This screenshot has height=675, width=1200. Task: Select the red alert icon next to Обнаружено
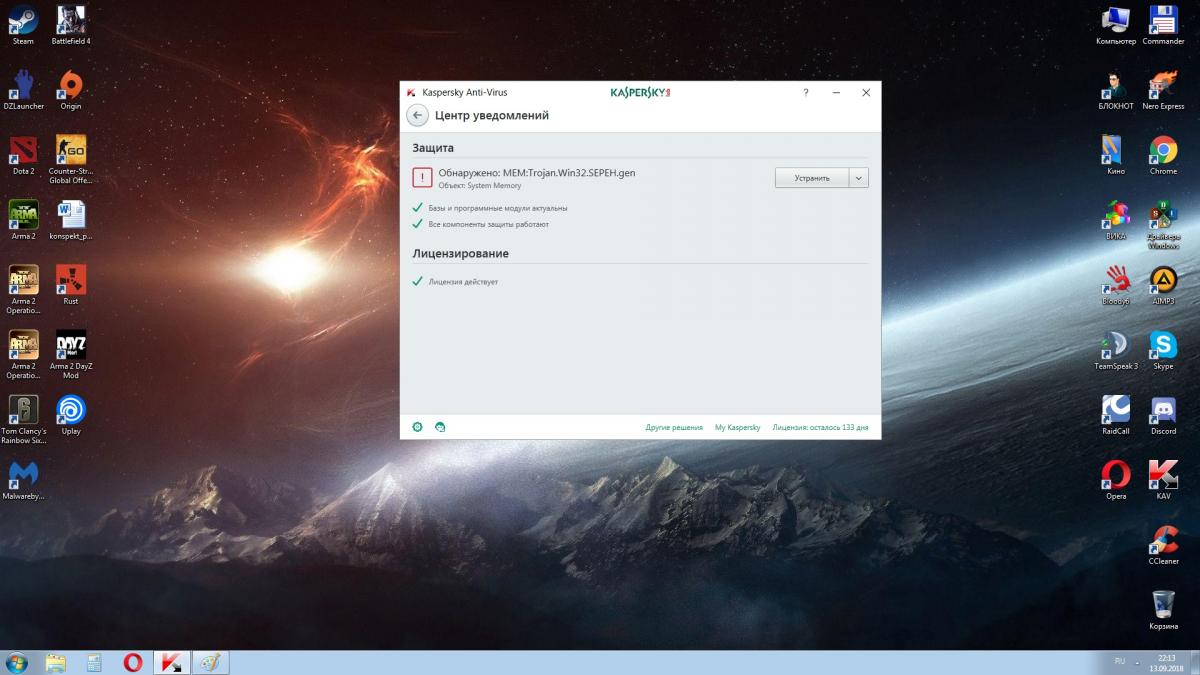click(423, 177)
